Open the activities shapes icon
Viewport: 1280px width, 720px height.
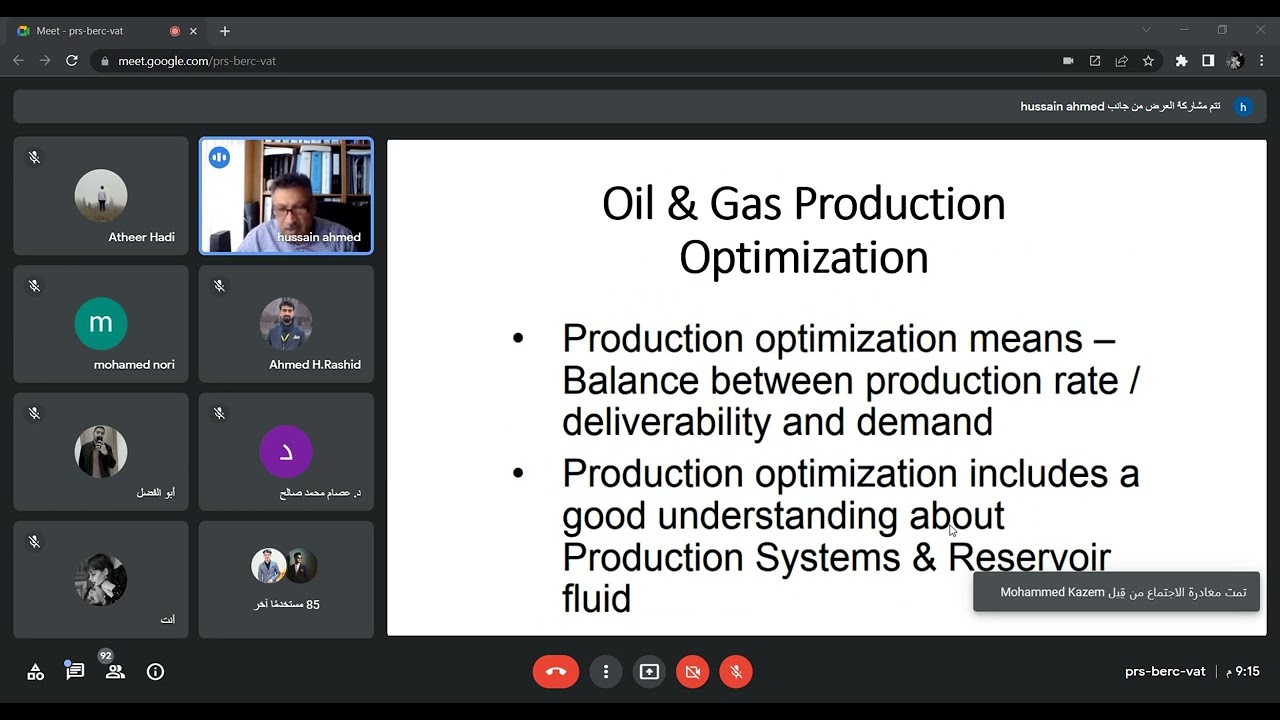click(35, 672)
